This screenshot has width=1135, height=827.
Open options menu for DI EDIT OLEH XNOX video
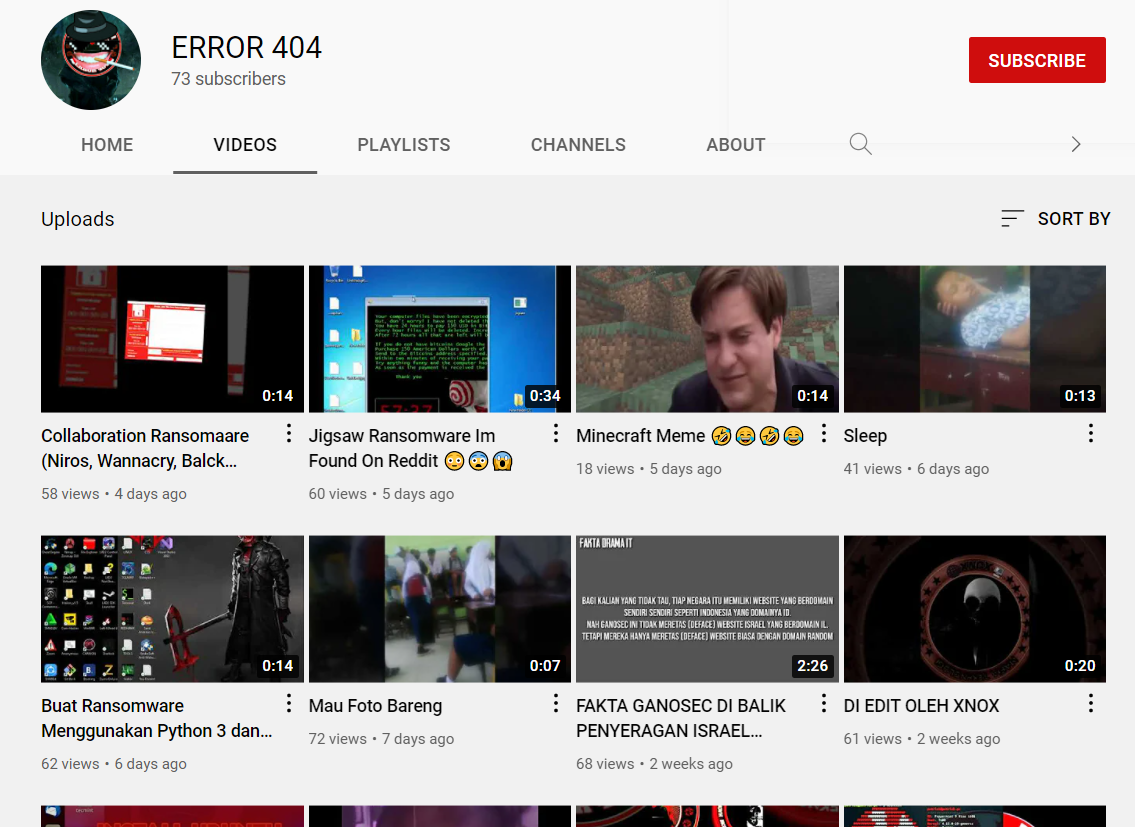pyautogui.click(x=1090, y=703)
